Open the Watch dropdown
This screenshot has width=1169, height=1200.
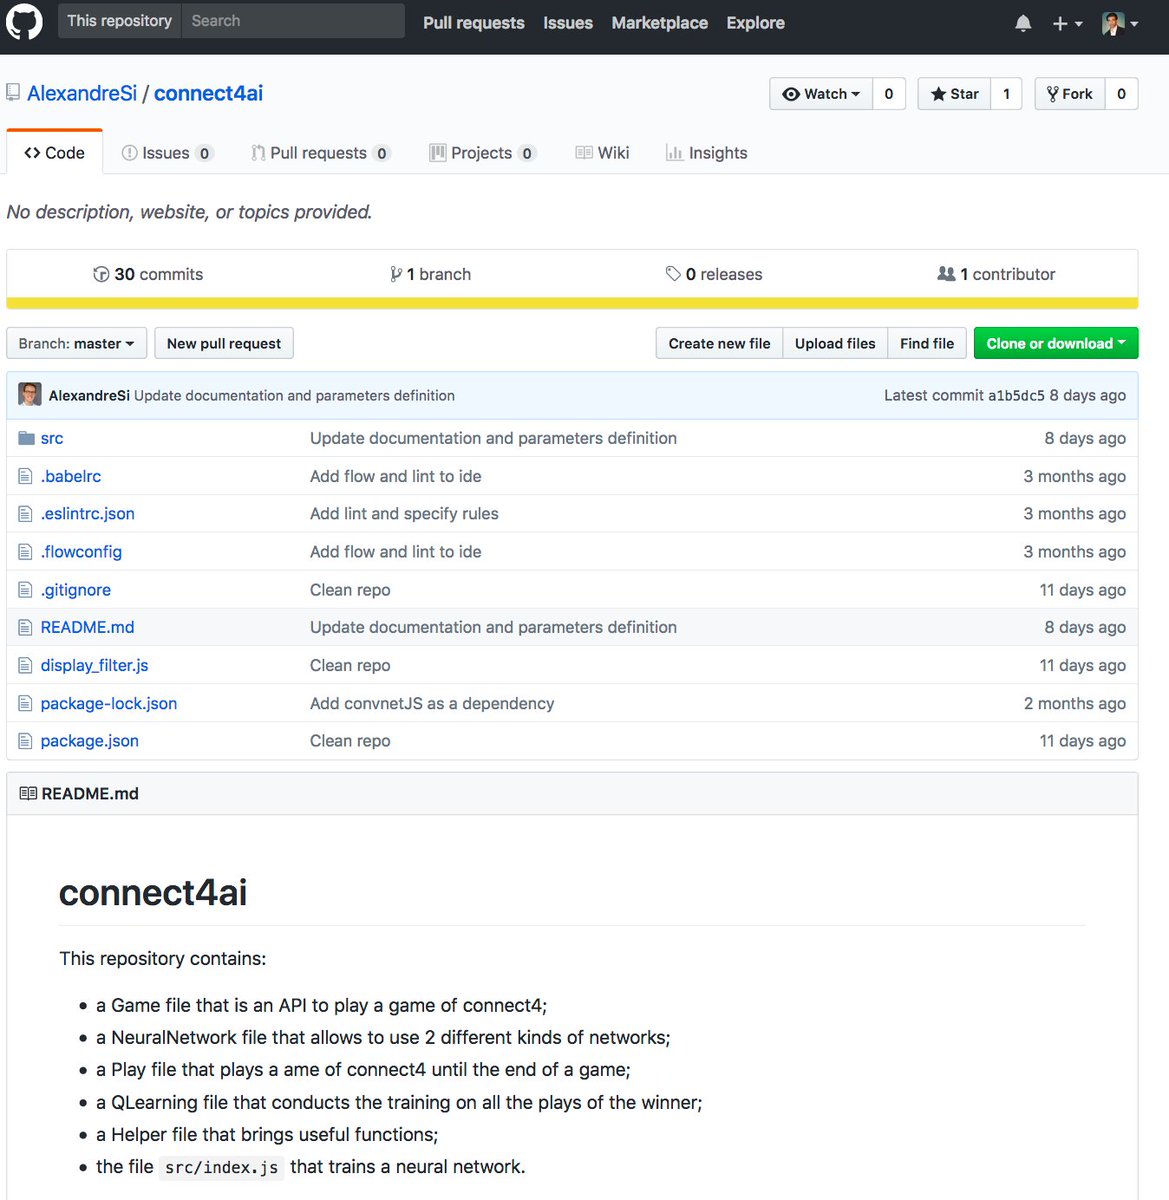(x=821, y=94)
